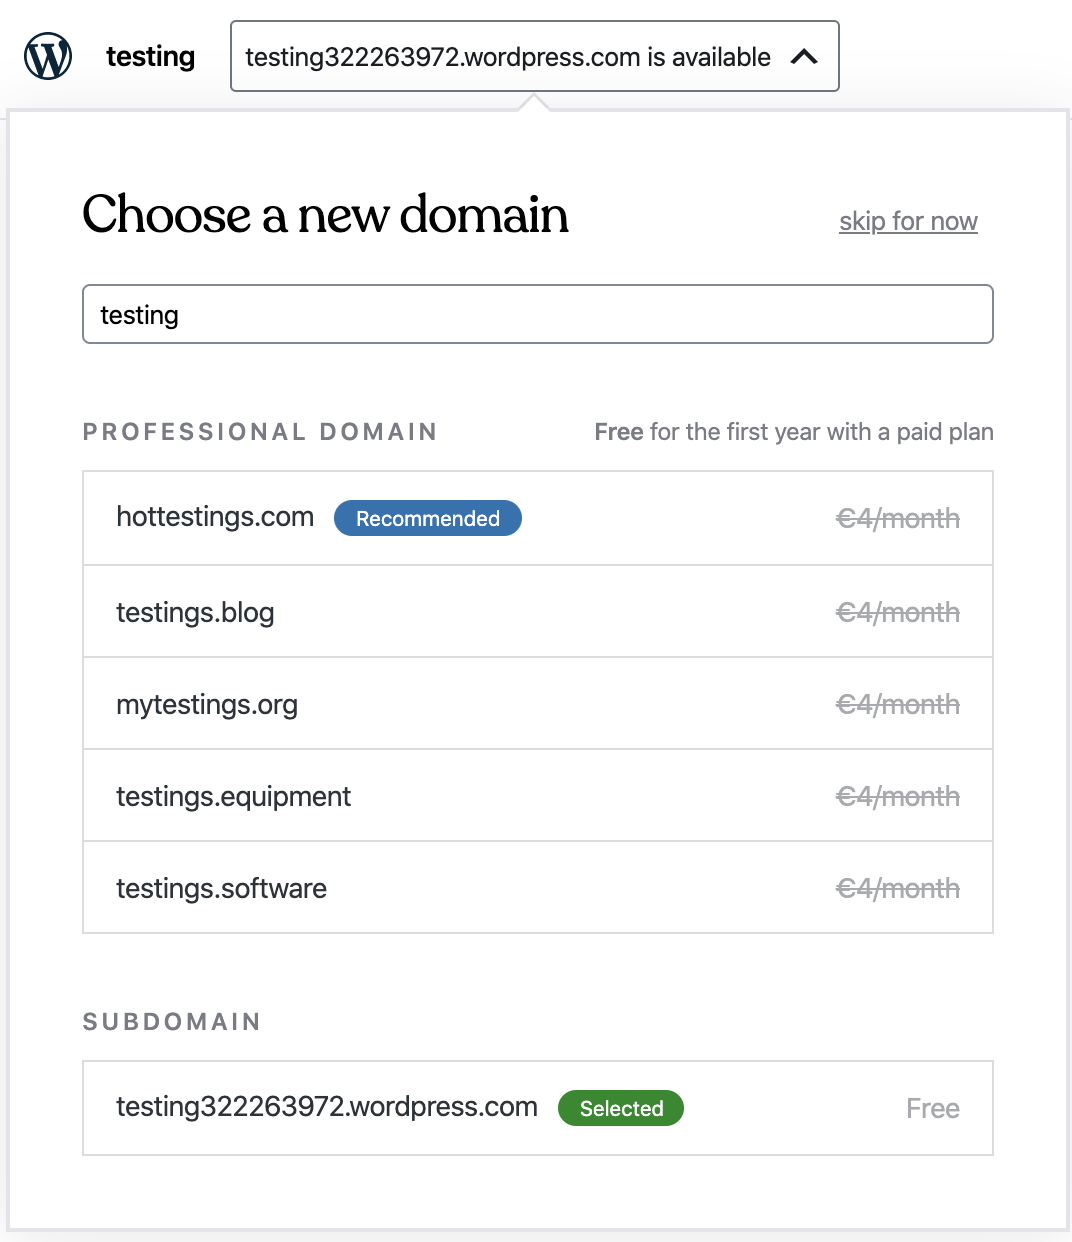Image resolution: width=1072 pixels, height=1242 pixels.
Task: Collapse the domain picker chevron arrow
Action: tap(804, 57)
